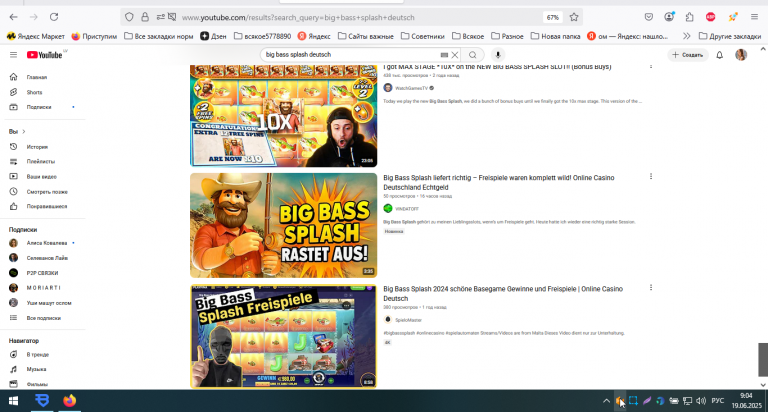Expand the Вы section chevron
The height and width of the screenshot is (412, 768).
tap(24, 131)
